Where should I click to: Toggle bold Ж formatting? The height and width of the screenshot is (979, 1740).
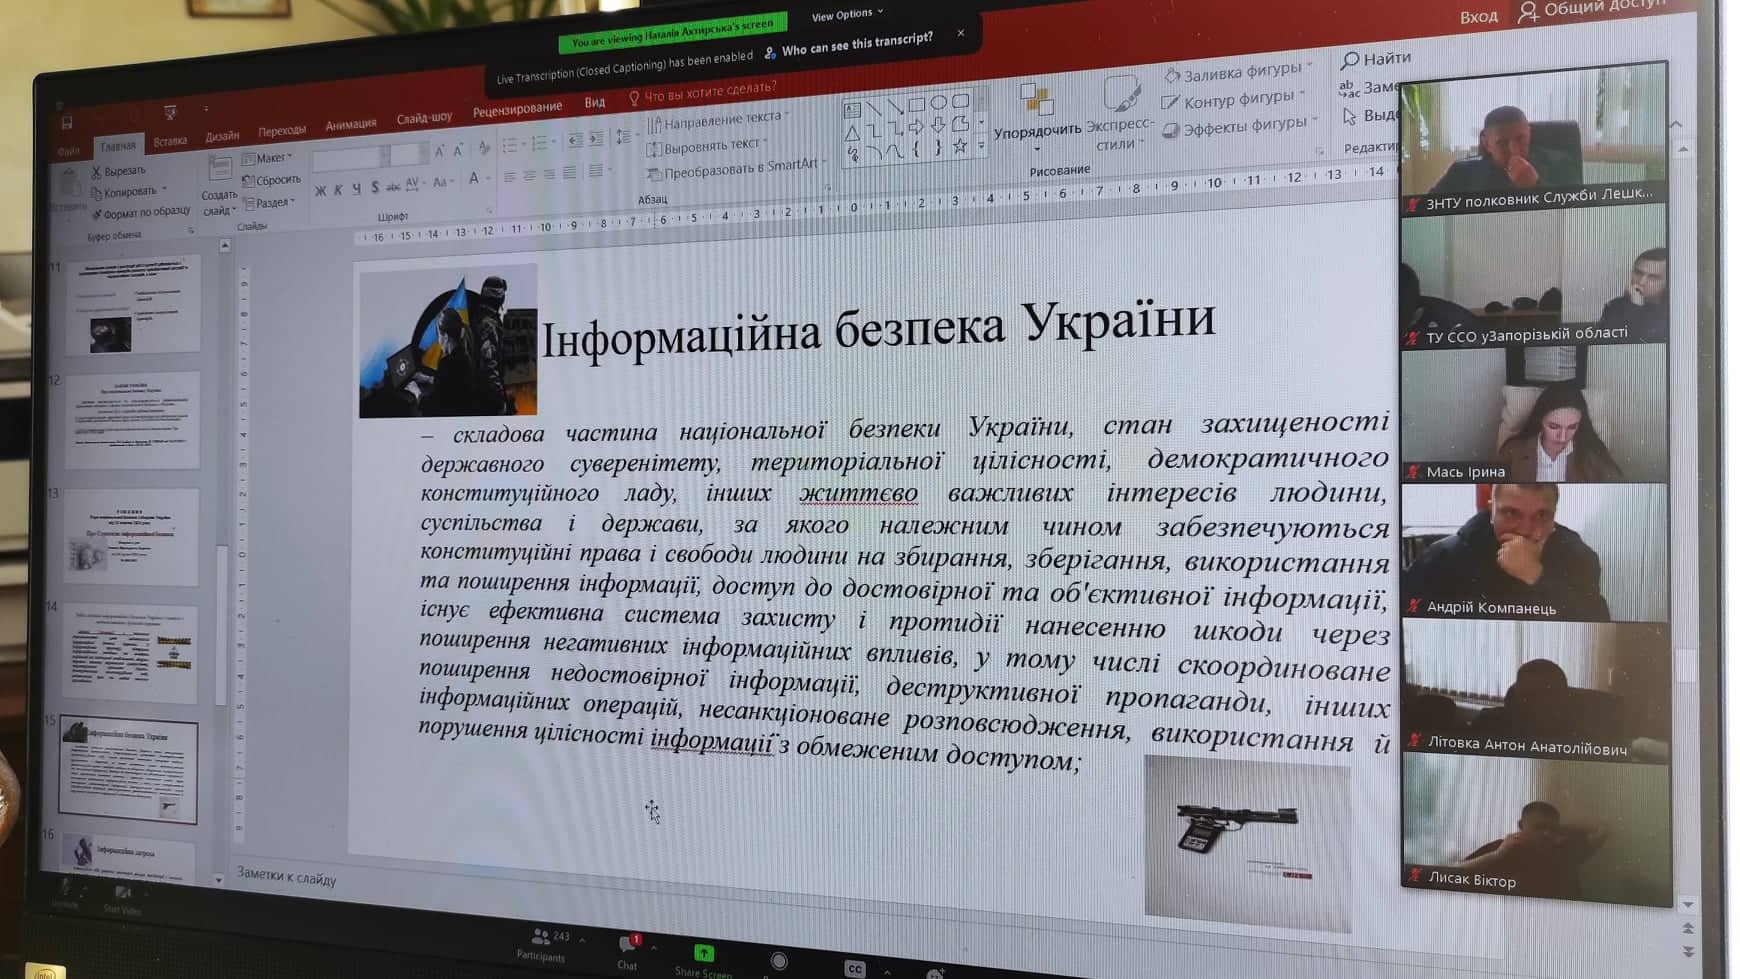pos(320,191)
